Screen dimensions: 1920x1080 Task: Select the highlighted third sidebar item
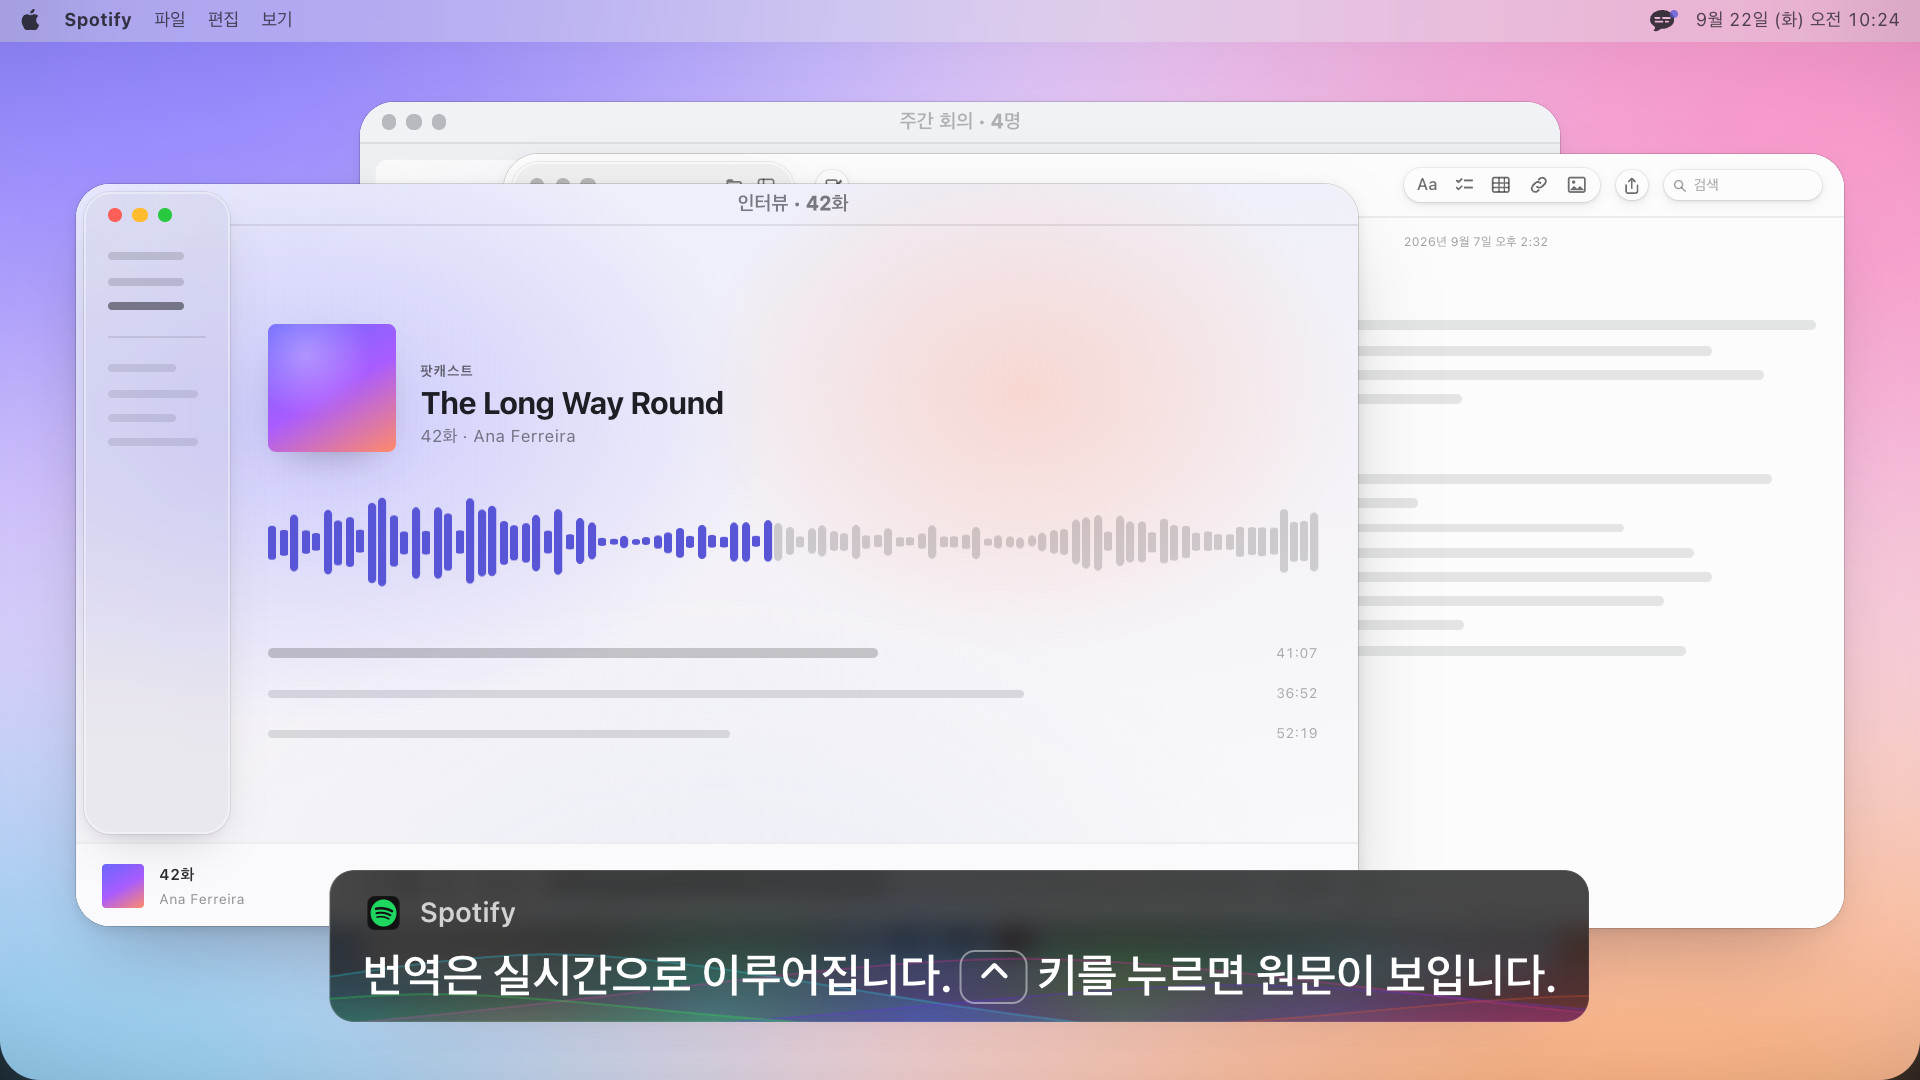(146, 306)
